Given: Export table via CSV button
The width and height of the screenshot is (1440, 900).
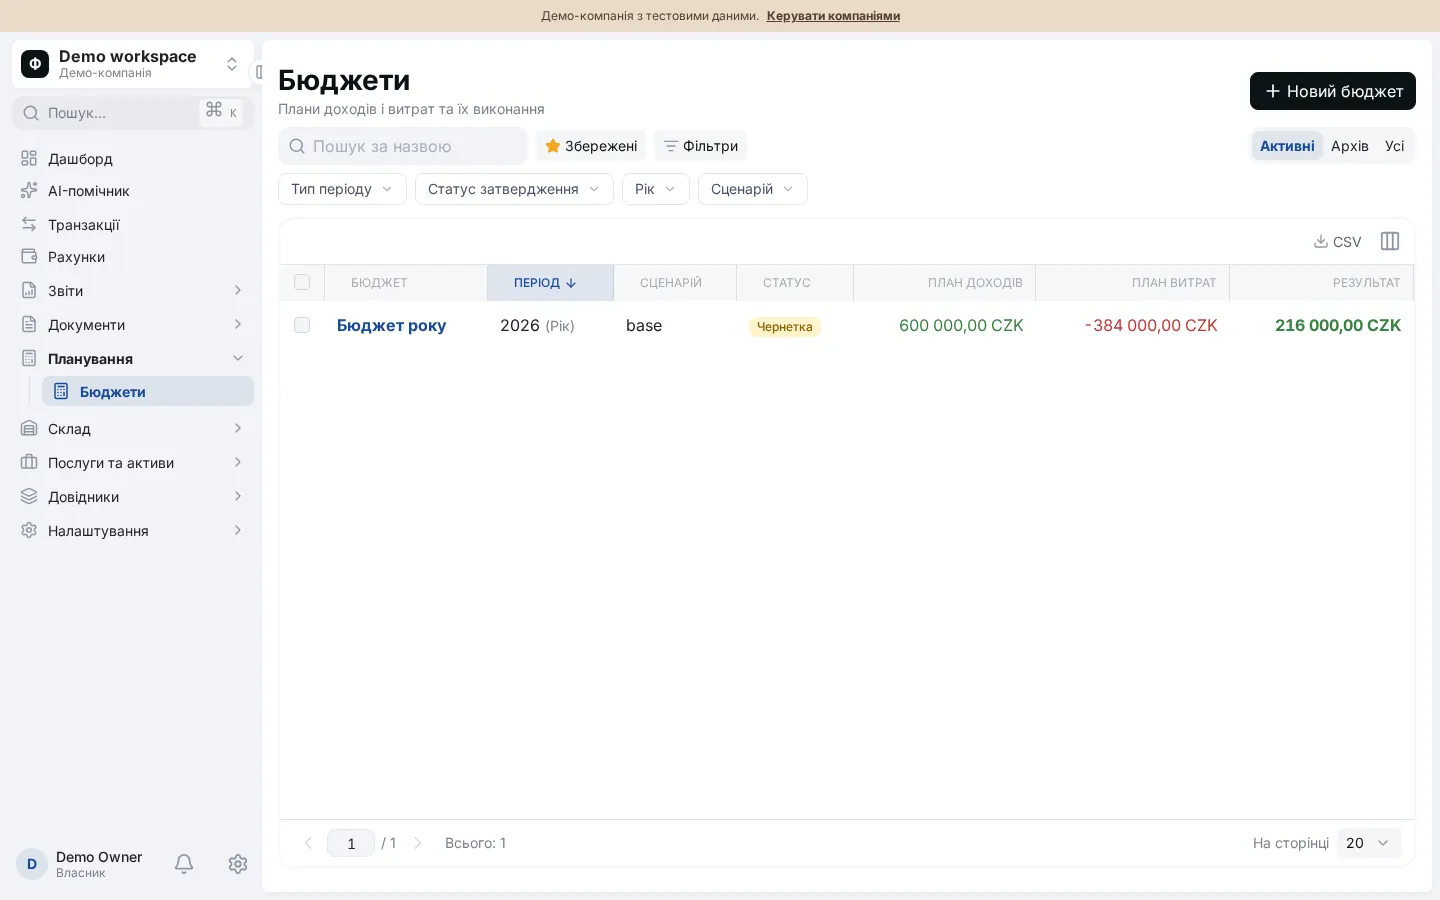Looking at the screenshot, I should (x=1338, y=241).
